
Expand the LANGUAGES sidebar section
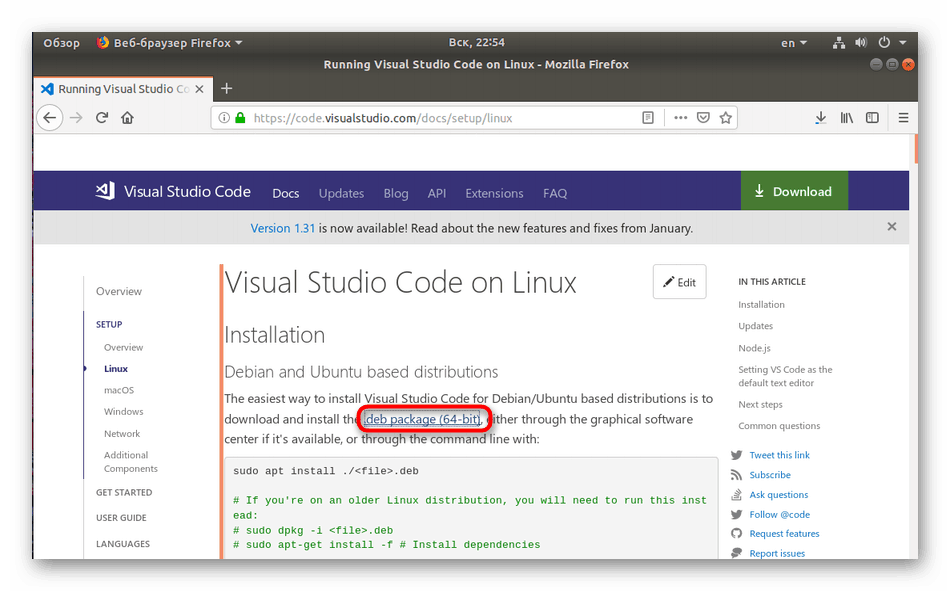click(x=122, y=544)
